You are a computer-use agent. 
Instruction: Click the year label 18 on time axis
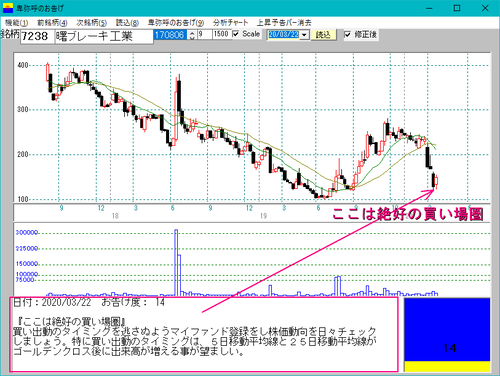[115, 216]
